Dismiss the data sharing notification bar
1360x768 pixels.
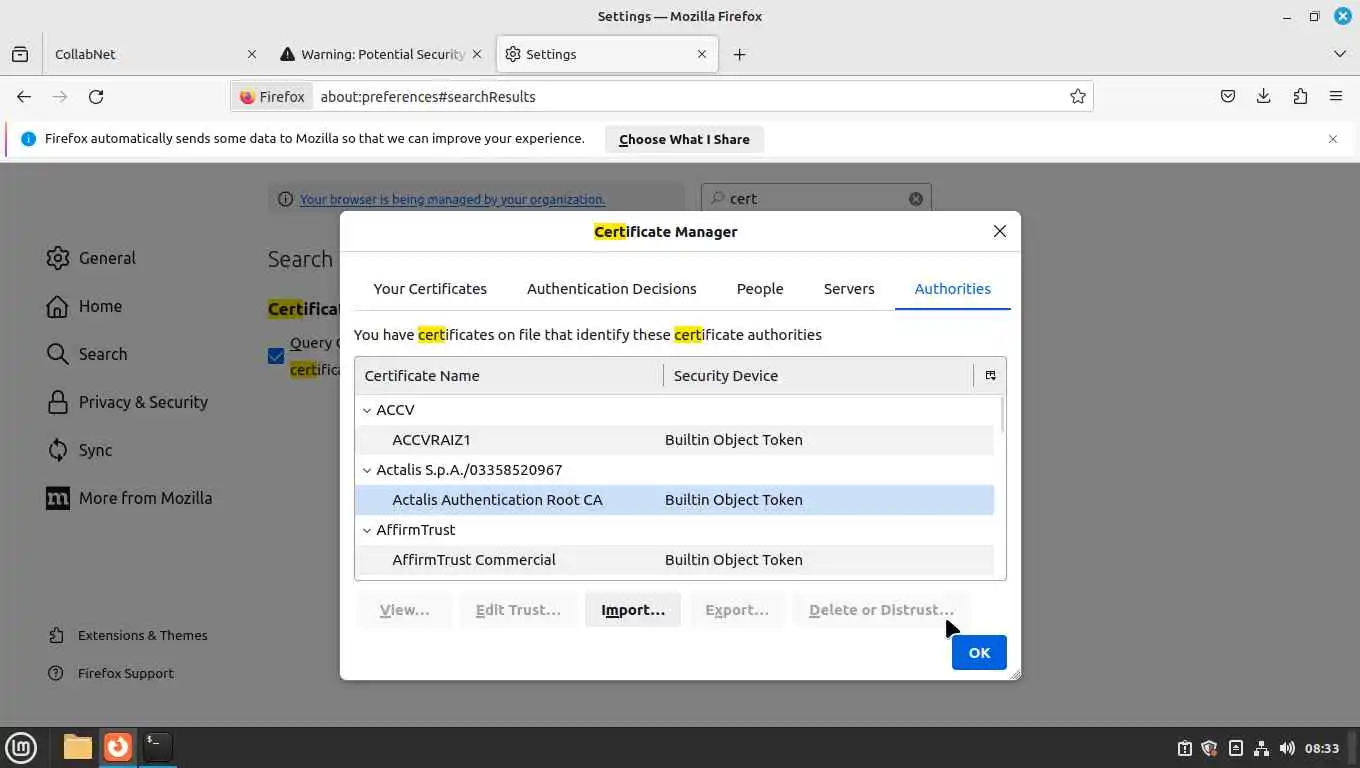[x=1332, y=139]
